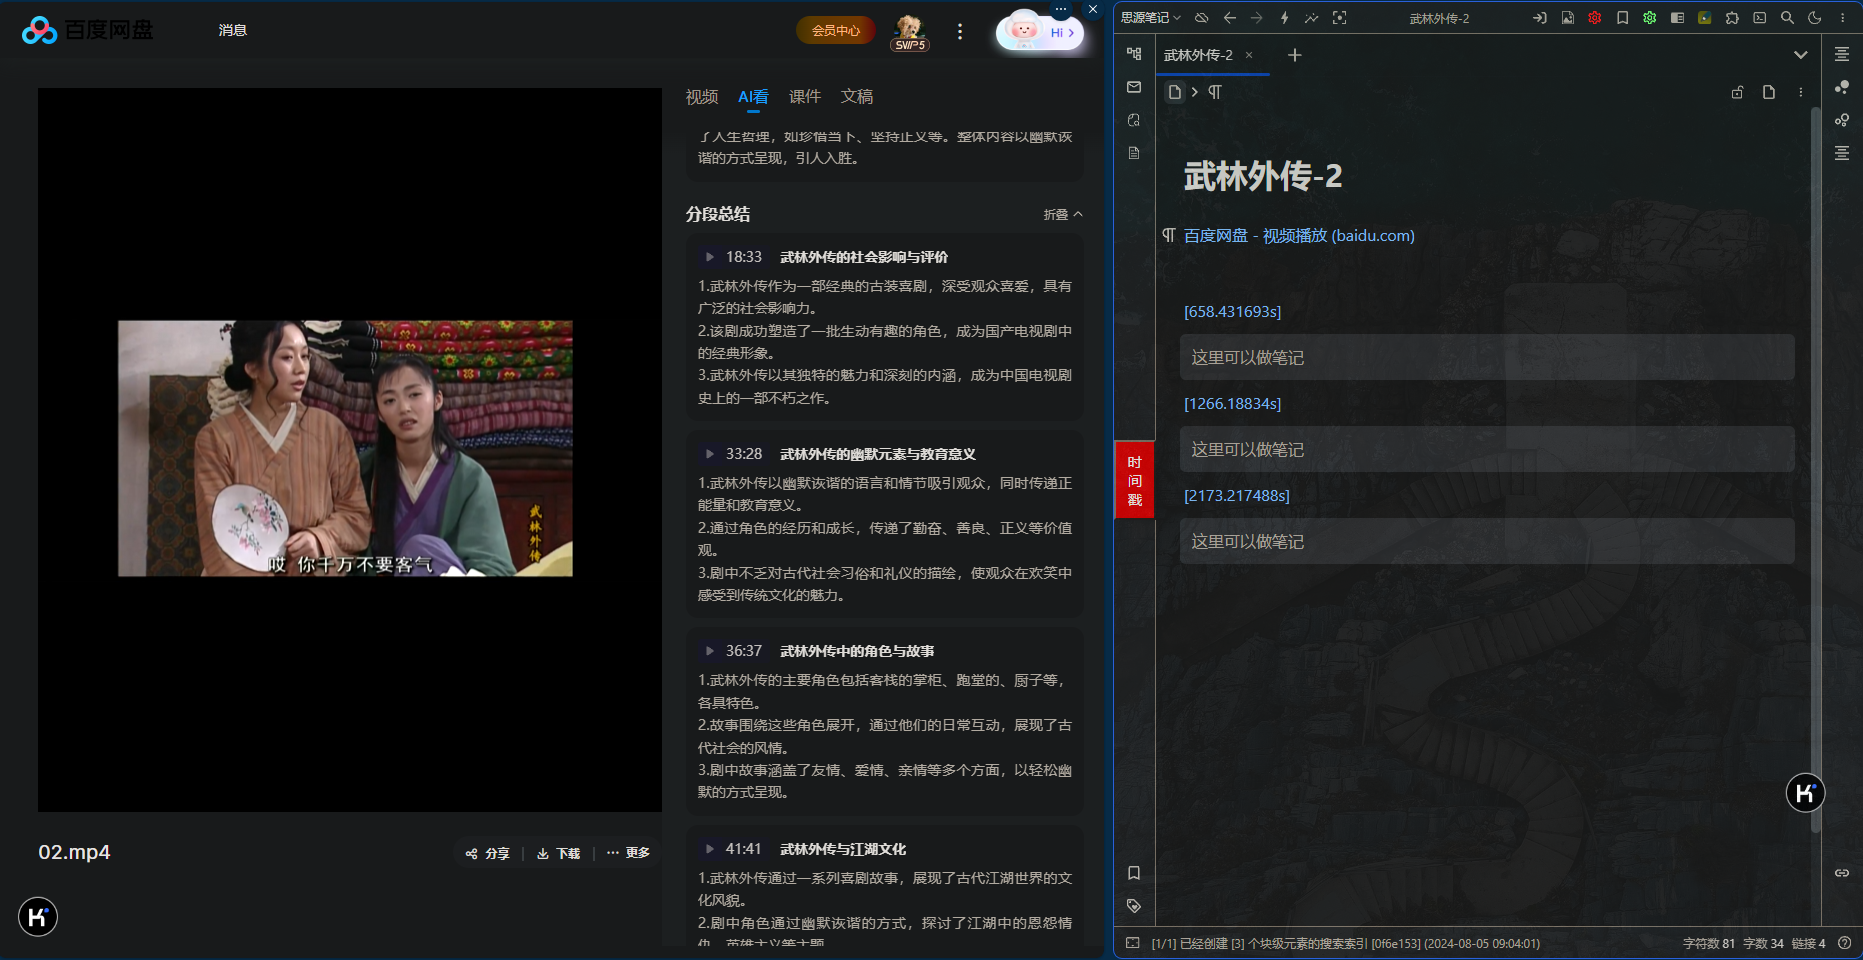The image size is (1863, 960).
Task: Add a new tab with the plus button
Action: (1295, 55)
